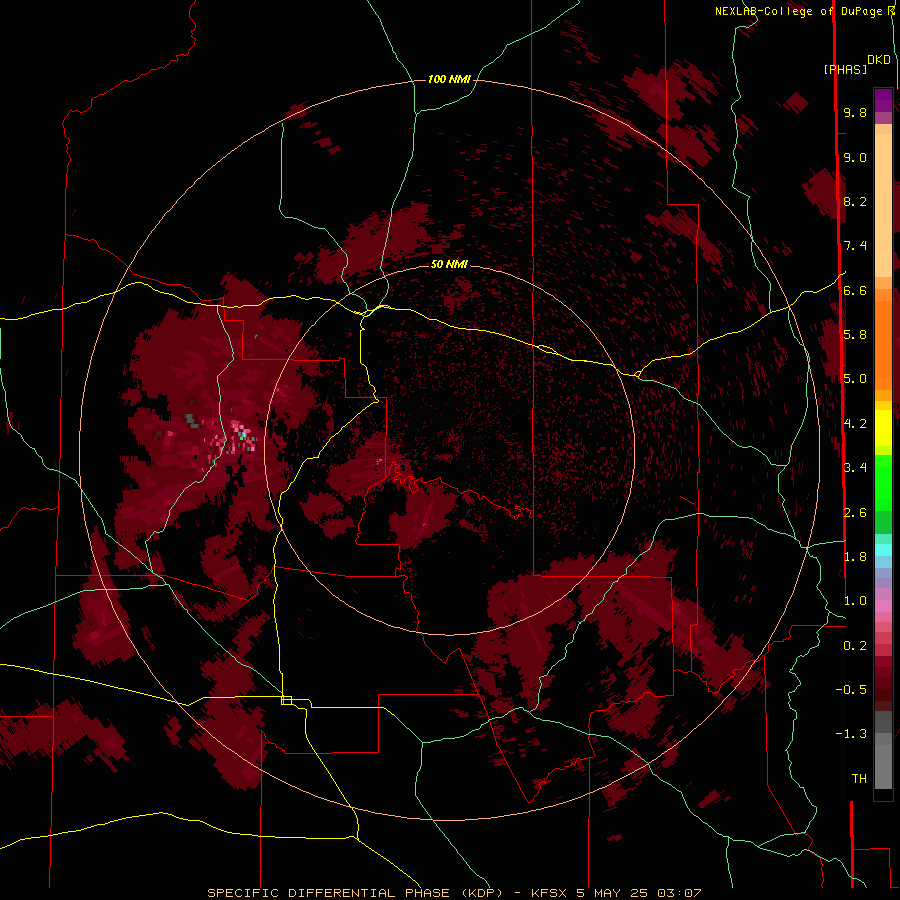This screenshot has height=900, width=900.
Task: Select the 9.8 scale value
Action: [855, 112]
